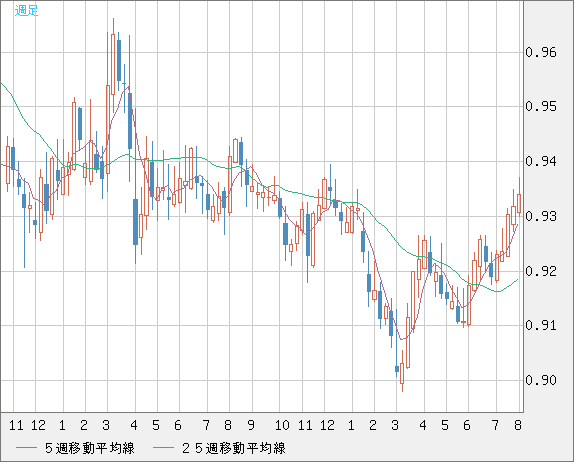Click the 0.91 price axis label
The width and height of the screenshot is (574, 462).
pyautogui.click(x=541, y=325)
